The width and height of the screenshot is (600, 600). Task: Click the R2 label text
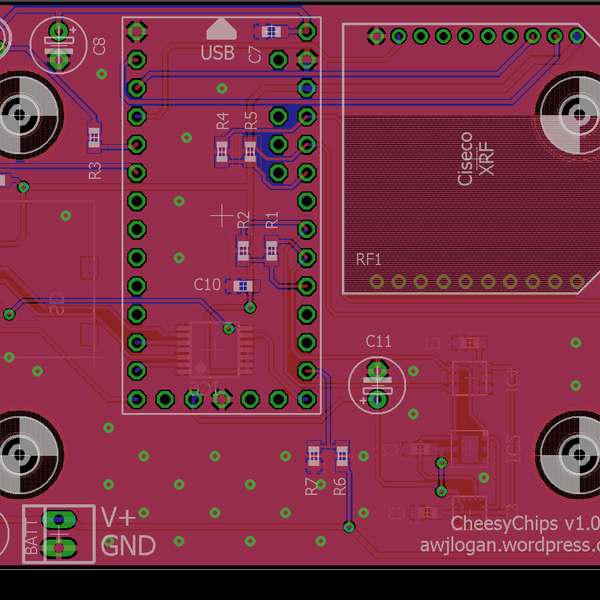(243, 220)
